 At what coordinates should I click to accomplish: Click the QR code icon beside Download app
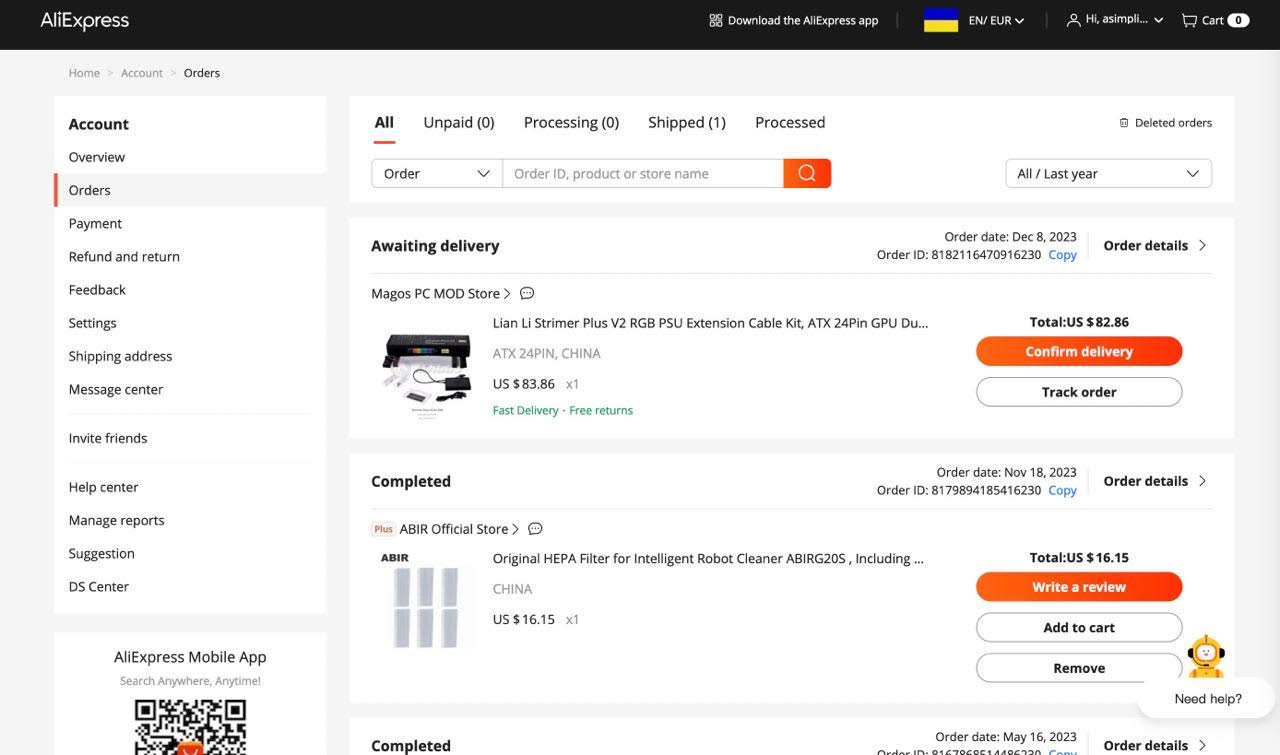pyautogui.click(x=715, y=20)
